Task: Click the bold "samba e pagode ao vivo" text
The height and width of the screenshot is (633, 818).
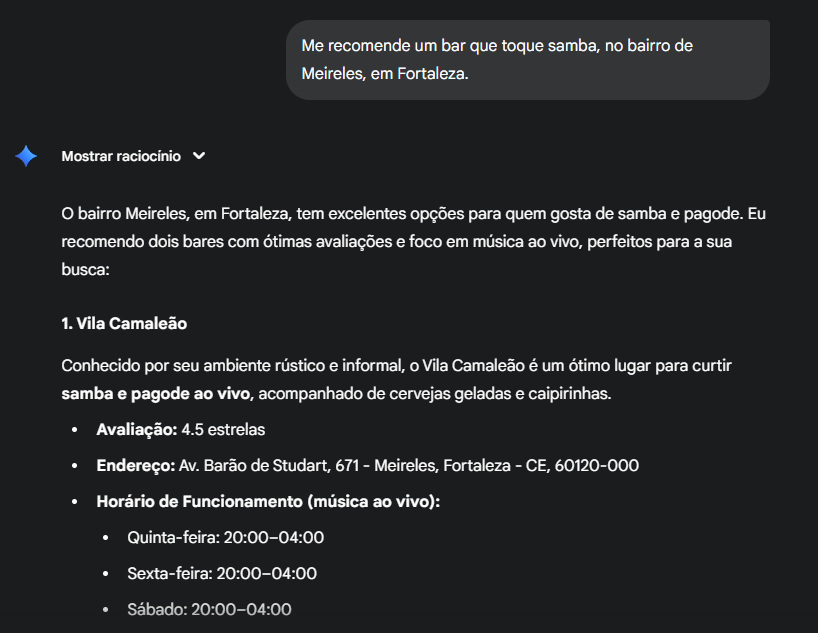Action: 155,394
